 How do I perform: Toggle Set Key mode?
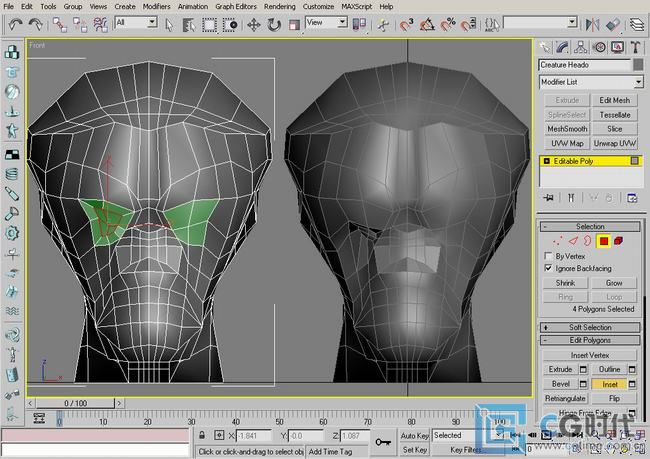(x=414, y=450)
